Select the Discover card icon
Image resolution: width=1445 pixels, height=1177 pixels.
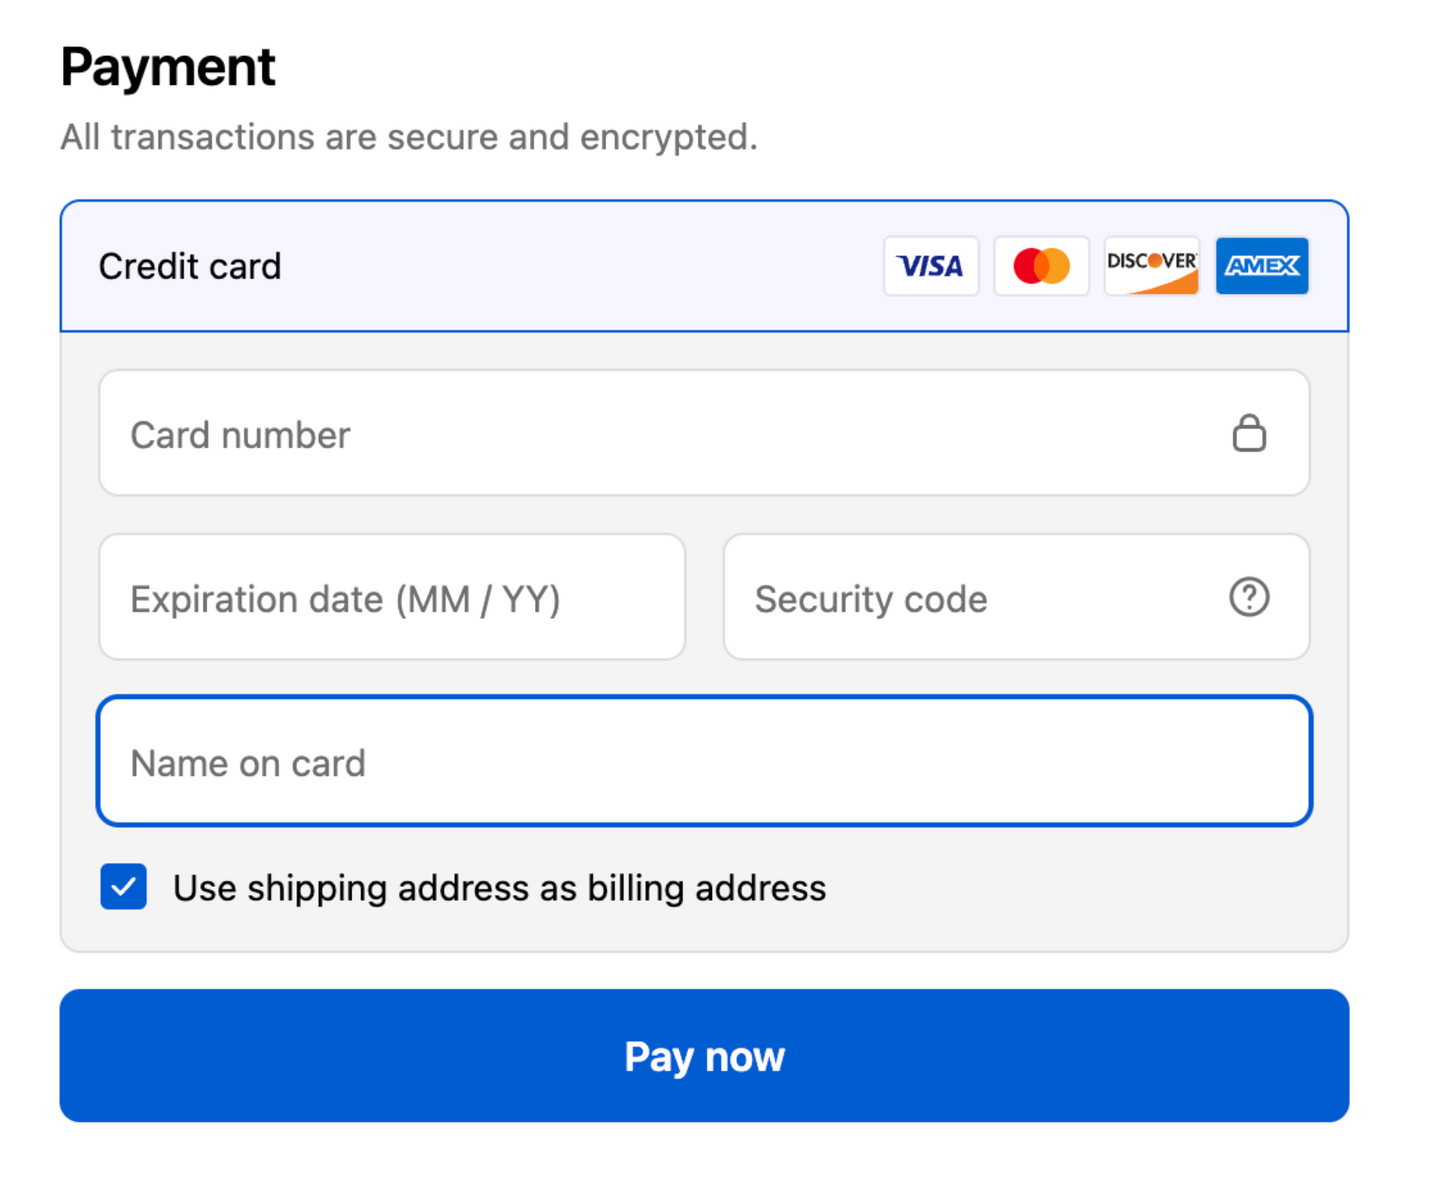[1151, 266]
